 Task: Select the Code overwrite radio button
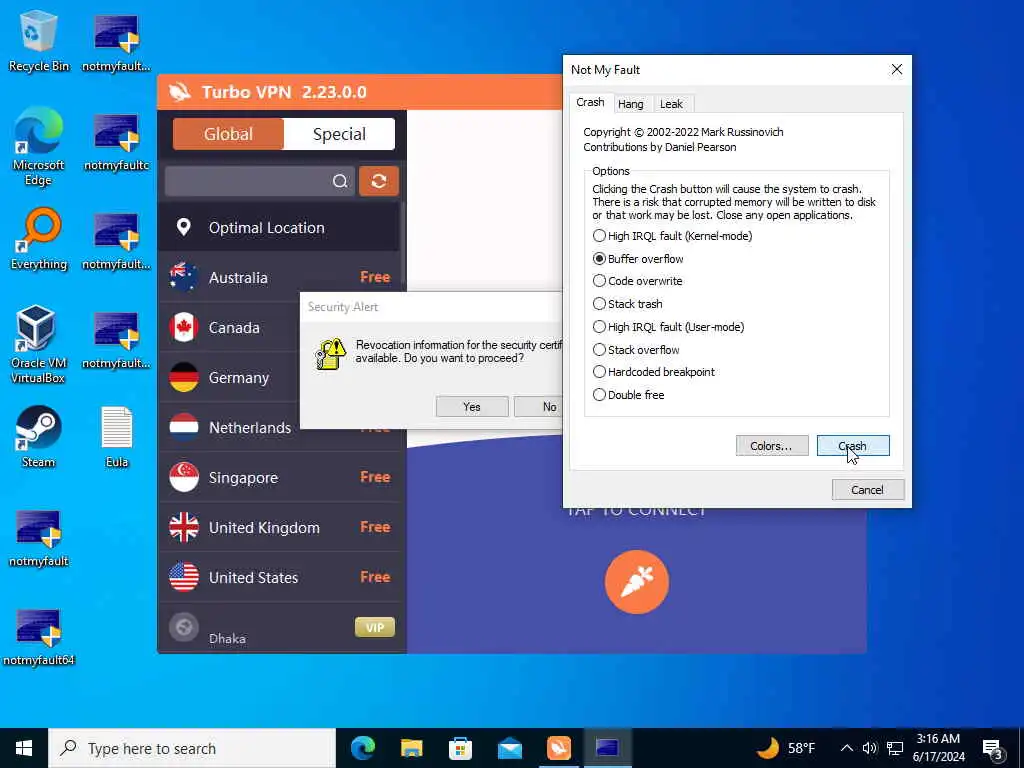[599, 281]
